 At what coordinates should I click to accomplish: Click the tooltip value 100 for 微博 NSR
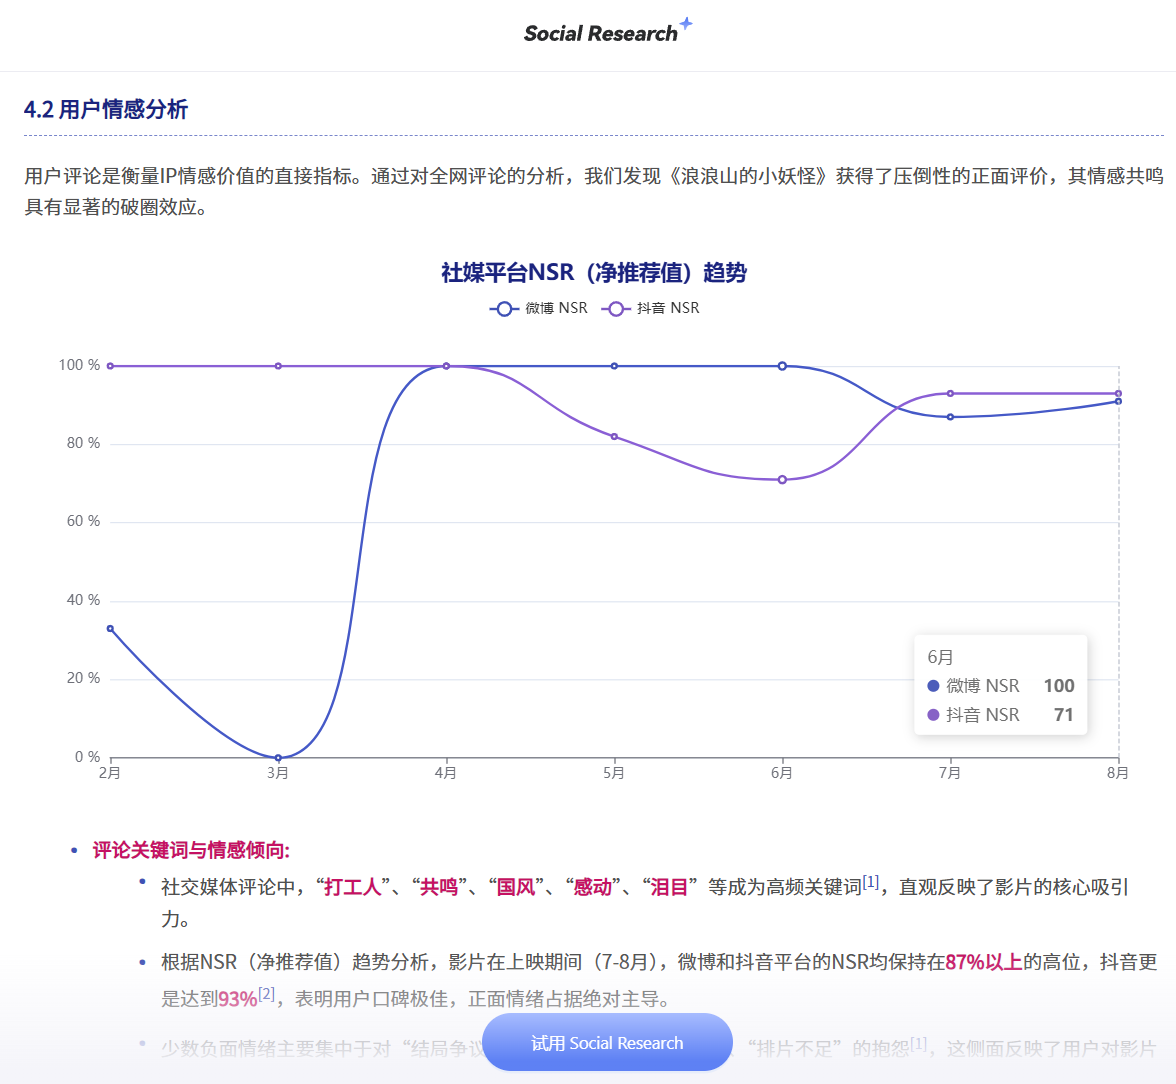tap(1059, 686)
